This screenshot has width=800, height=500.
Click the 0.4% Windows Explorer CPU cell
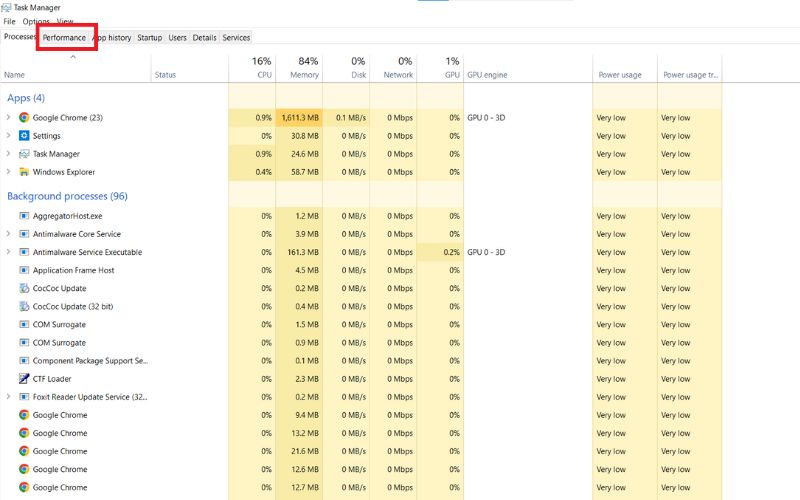pos(252,172)
